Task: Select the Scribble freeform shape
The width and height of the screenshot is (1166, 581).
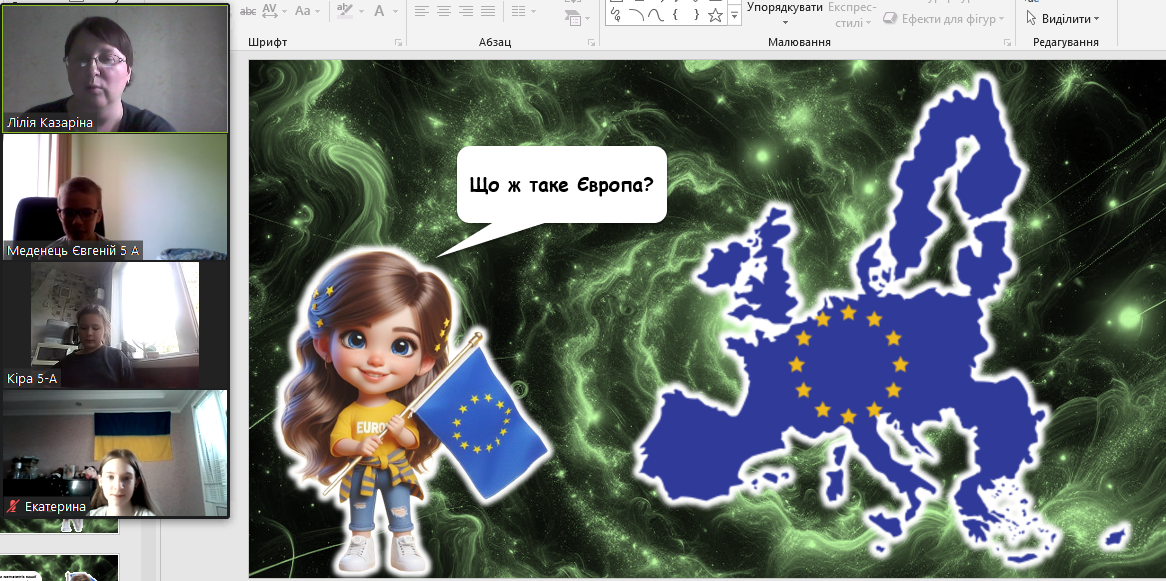Action: pyautogui.click(x=616, y=14)
